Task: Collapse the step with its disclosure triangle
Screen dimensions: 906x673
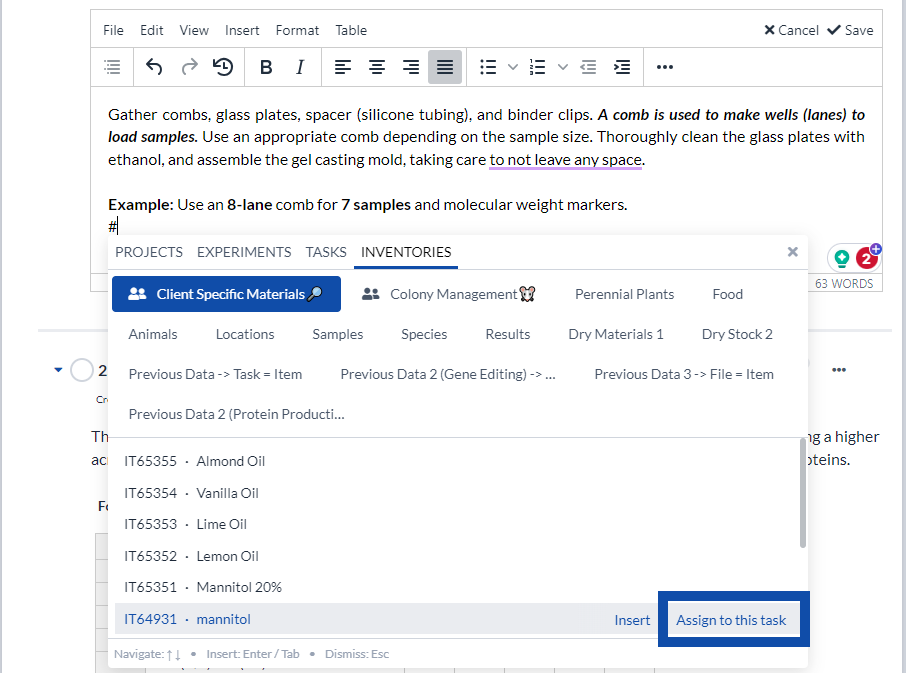Action: pos(57,370)
